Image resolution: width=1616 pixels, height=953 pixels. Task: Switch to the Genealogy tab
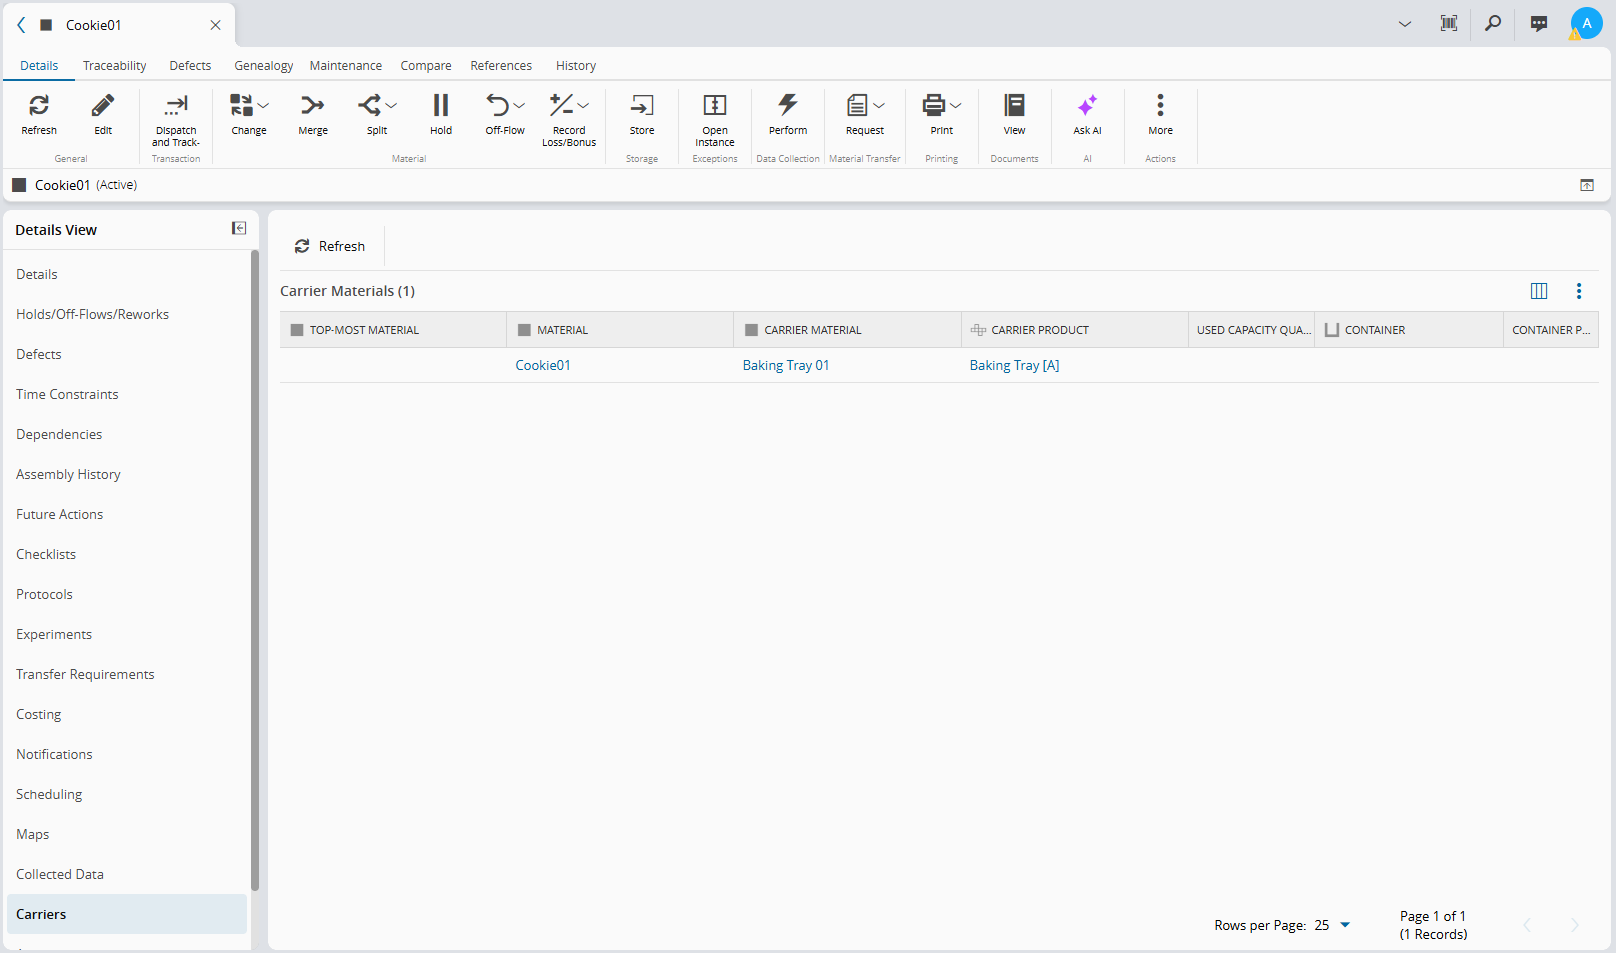(264, 66)
